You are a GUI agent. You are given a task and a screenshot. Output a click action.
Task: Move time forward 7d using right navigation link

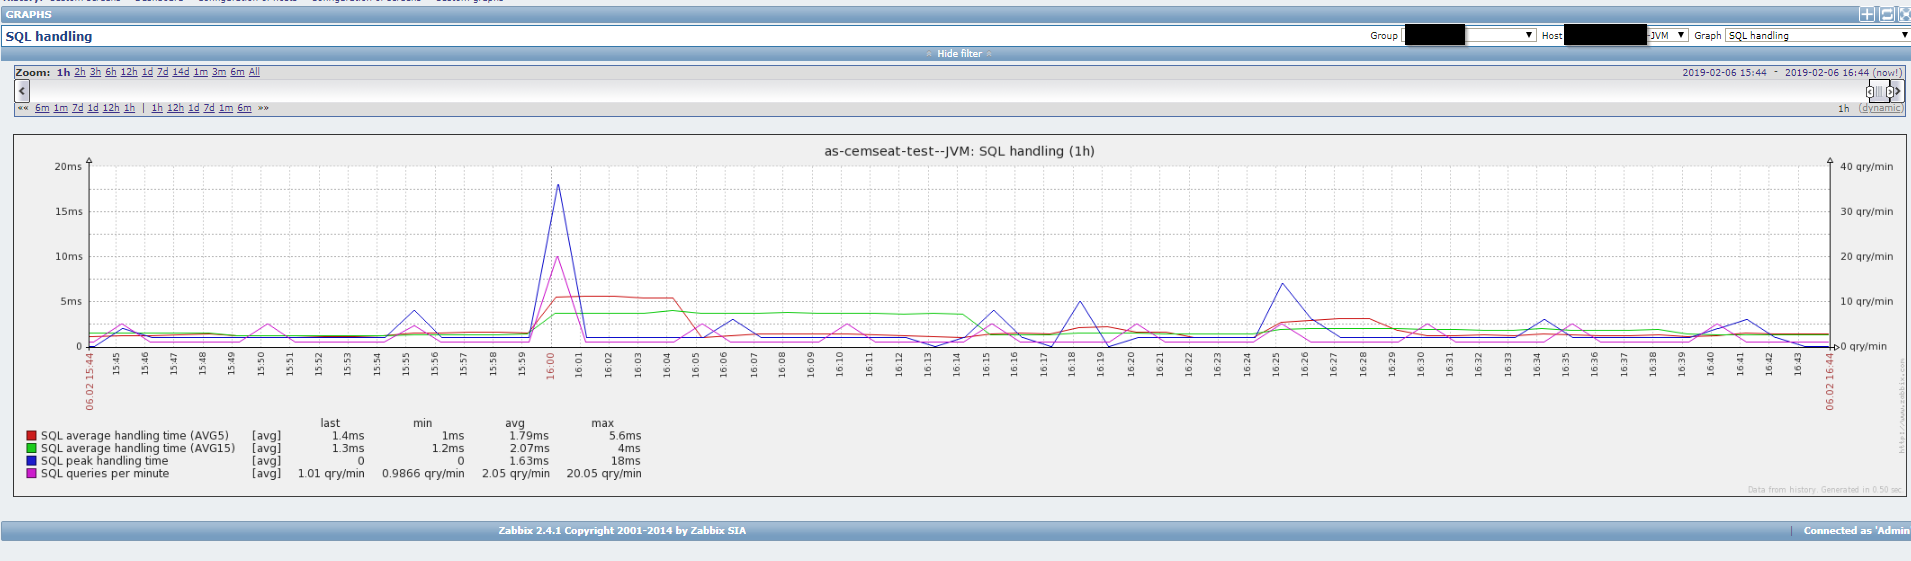click(x=209, y=108)
